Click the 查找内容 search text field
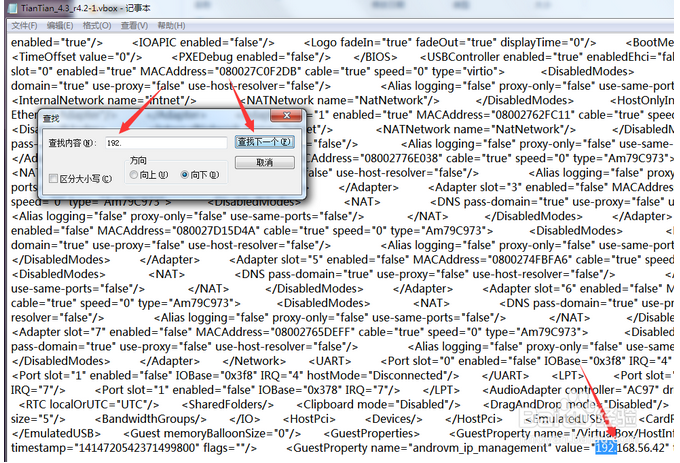Image resolution: width=680 pixels, height=463 pixels. click(166, 143)
